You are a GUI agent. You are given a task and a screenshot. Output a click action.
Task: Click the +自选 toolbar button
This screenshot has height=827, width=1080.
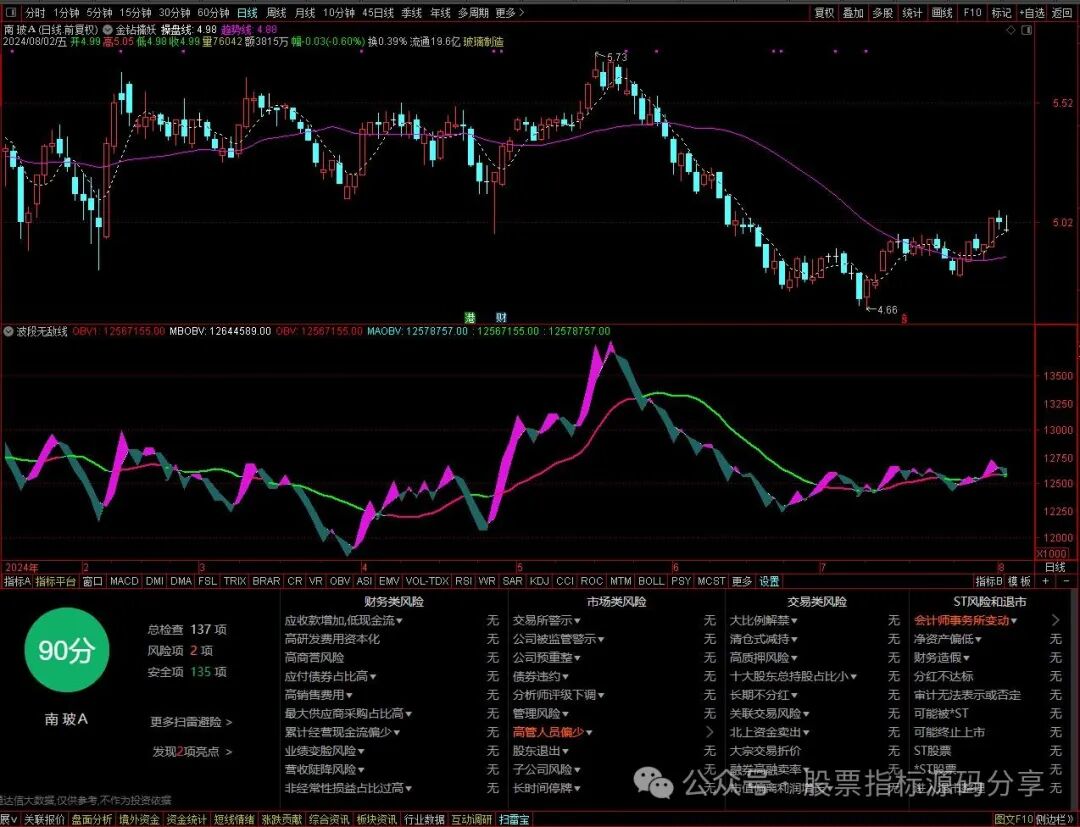[x=1031, y=12]
